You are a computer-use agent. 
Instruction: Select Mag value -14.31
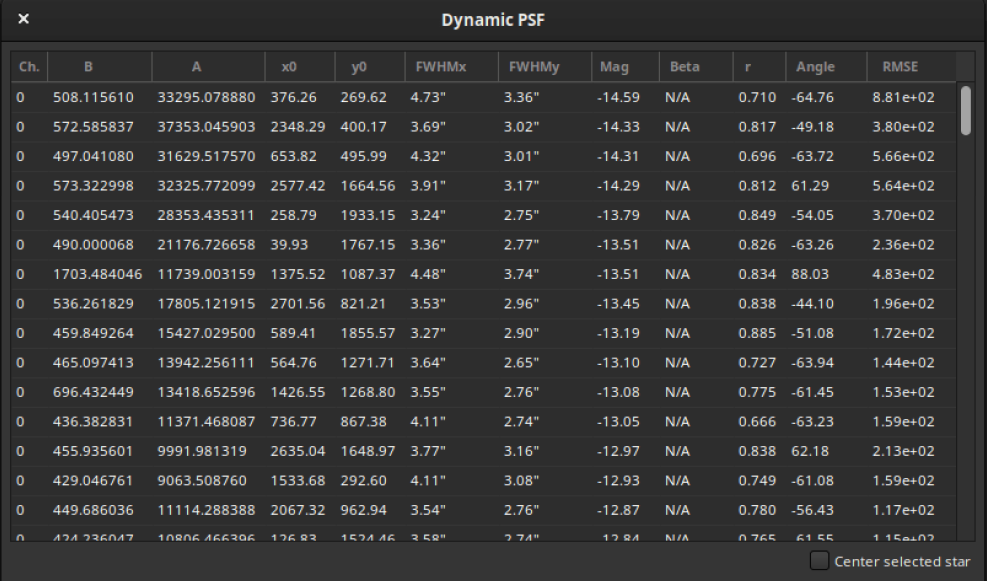click(x=618, y=156)
